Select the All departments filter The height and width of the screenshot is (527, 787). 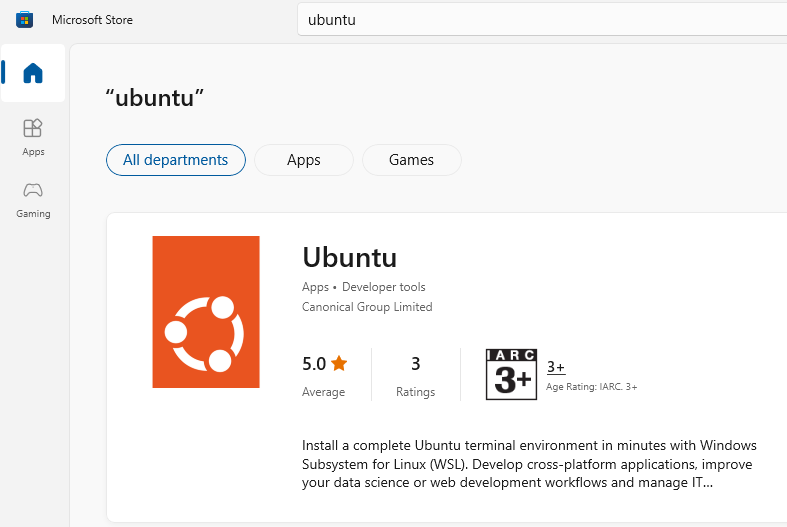[x=176, y=160]
